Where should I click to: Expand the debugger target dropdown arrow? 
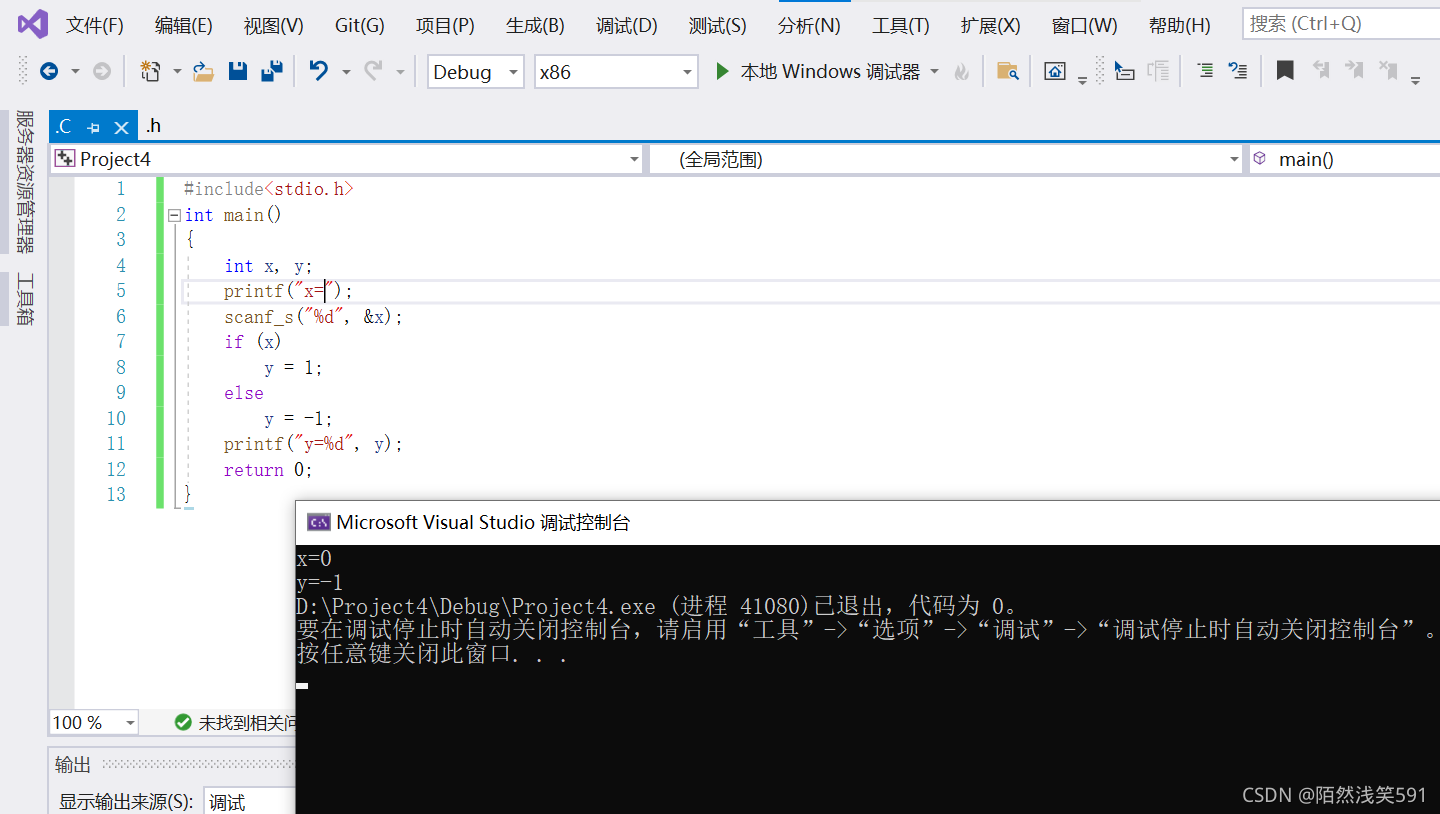pos(935,71)
